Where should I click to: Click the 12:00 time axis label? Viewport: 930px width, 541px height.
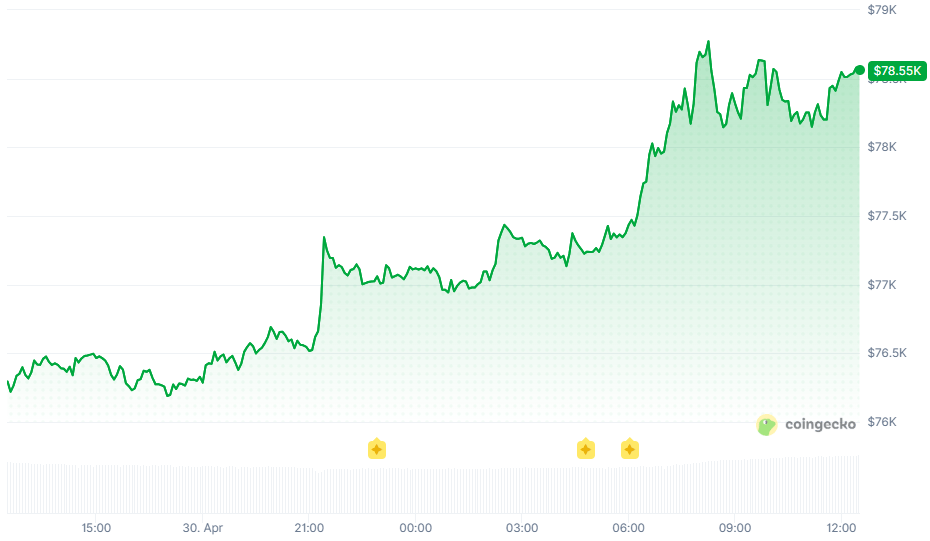pyautogui.click(x=841, y=527)
